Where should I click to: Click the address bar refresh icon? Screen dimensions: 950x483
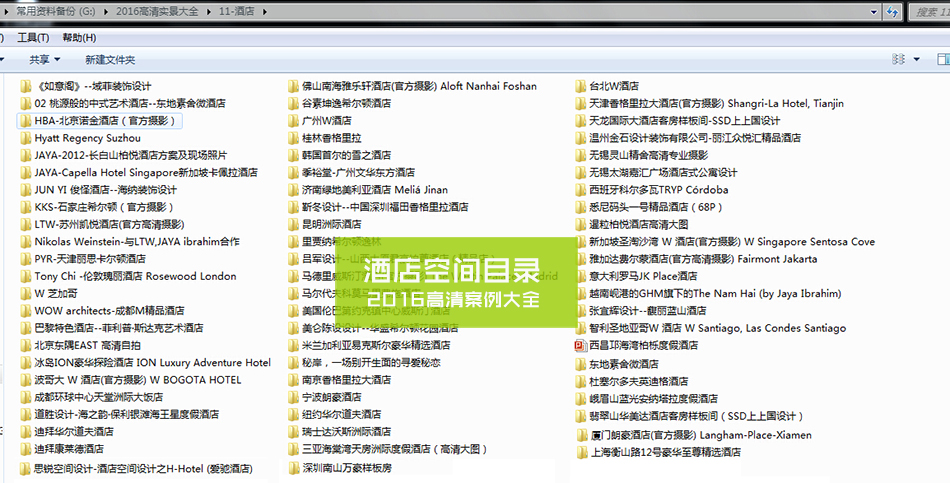892,12
